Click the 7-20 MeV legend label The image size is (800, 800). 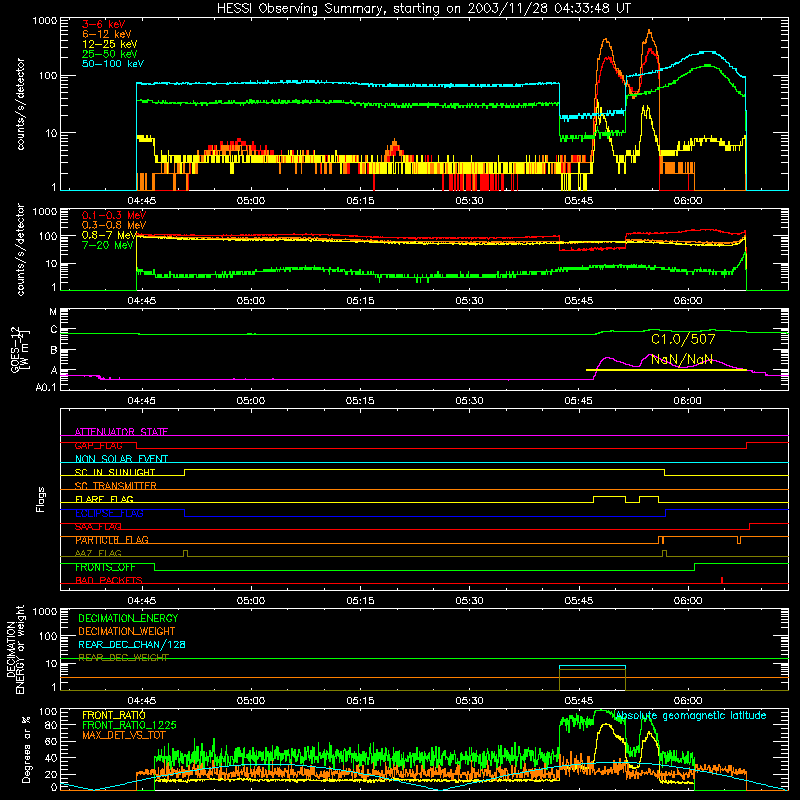tap(107, 245)
